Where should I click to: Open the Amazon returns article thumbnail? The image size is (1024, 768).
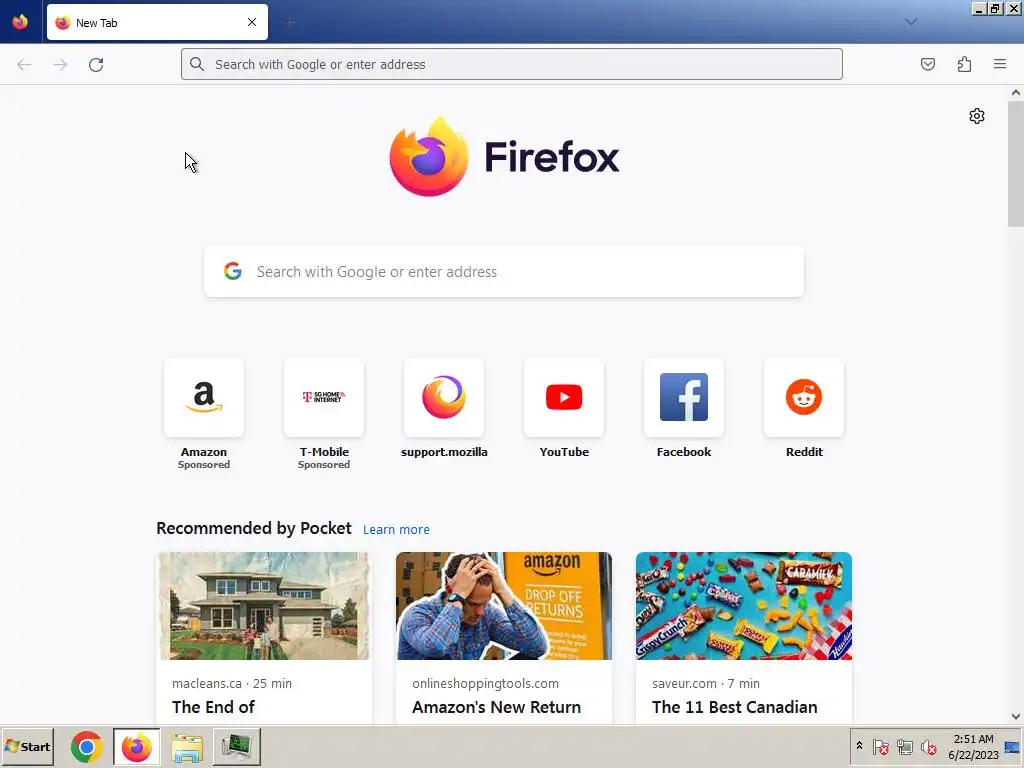point(504,606)
